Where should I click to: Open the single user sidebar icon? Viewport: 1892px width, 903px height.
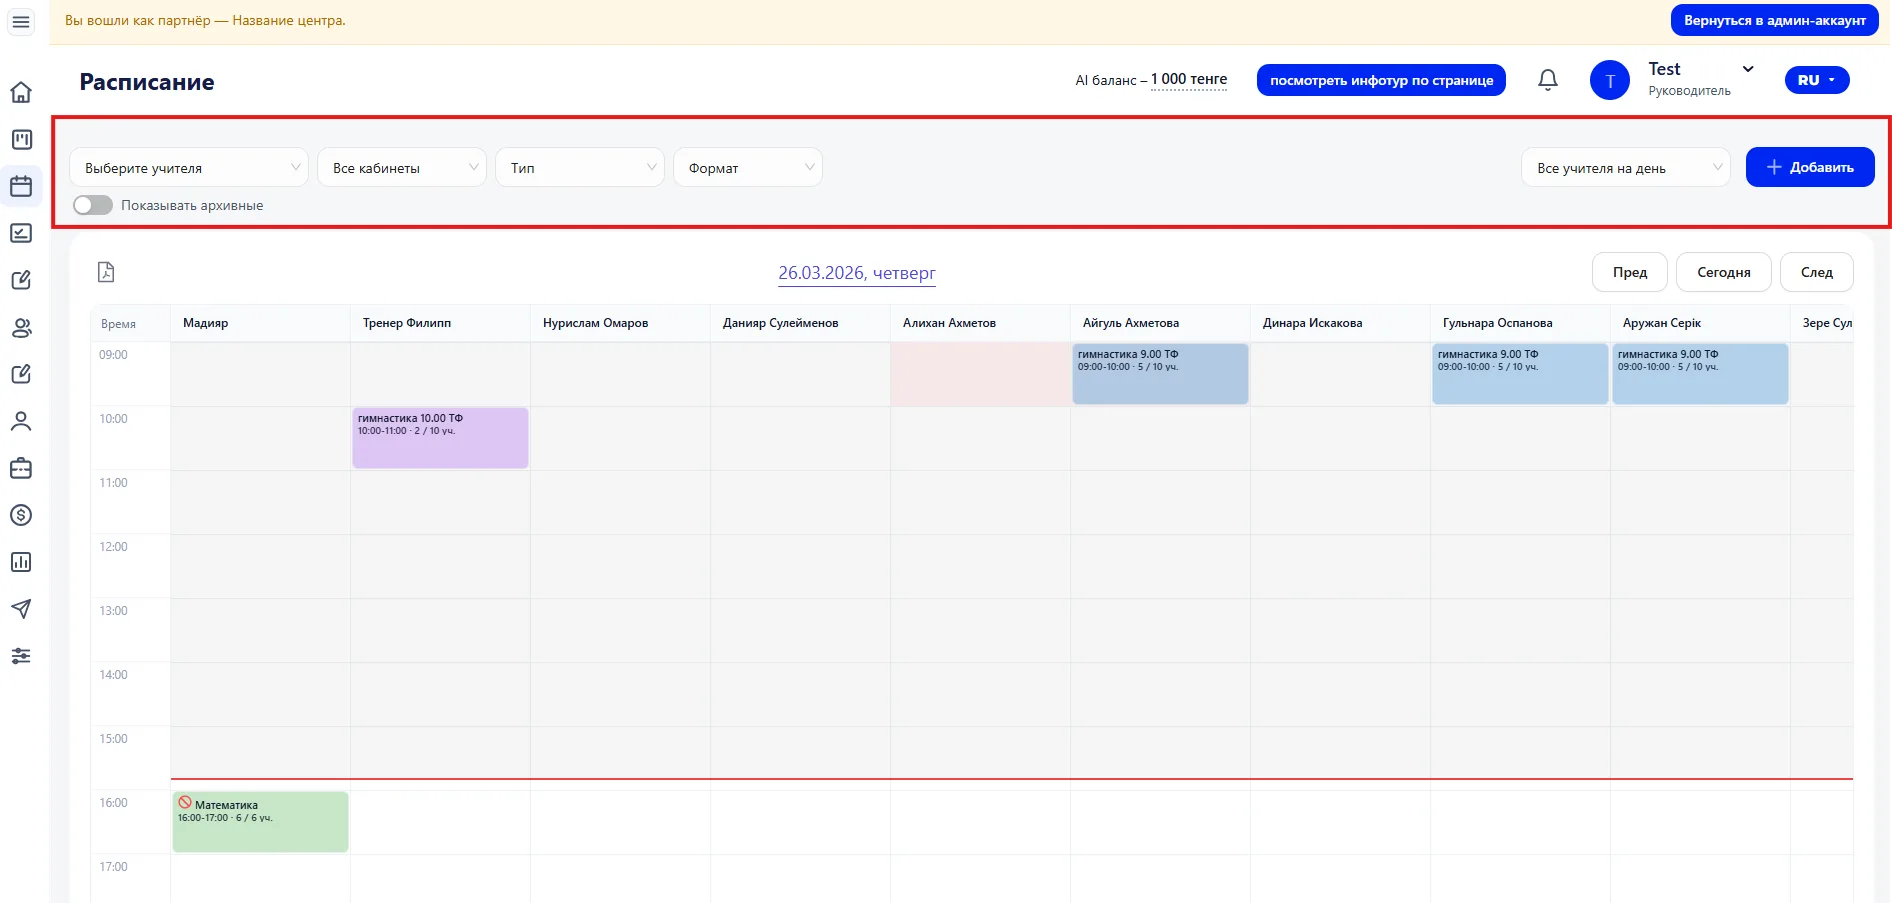pos(21,421)
